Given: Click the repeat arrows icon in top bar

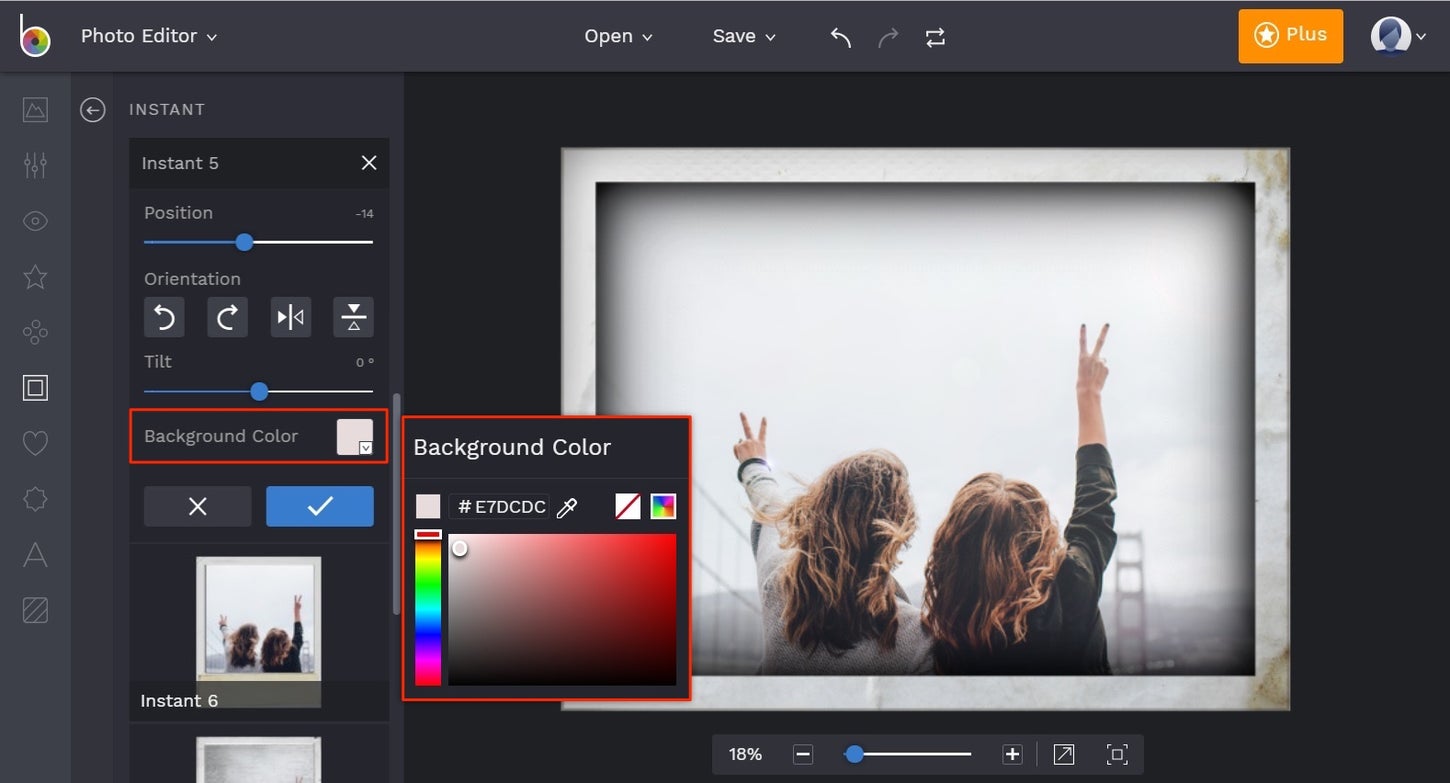Looking at the screenshot, I should pos(935,37).
